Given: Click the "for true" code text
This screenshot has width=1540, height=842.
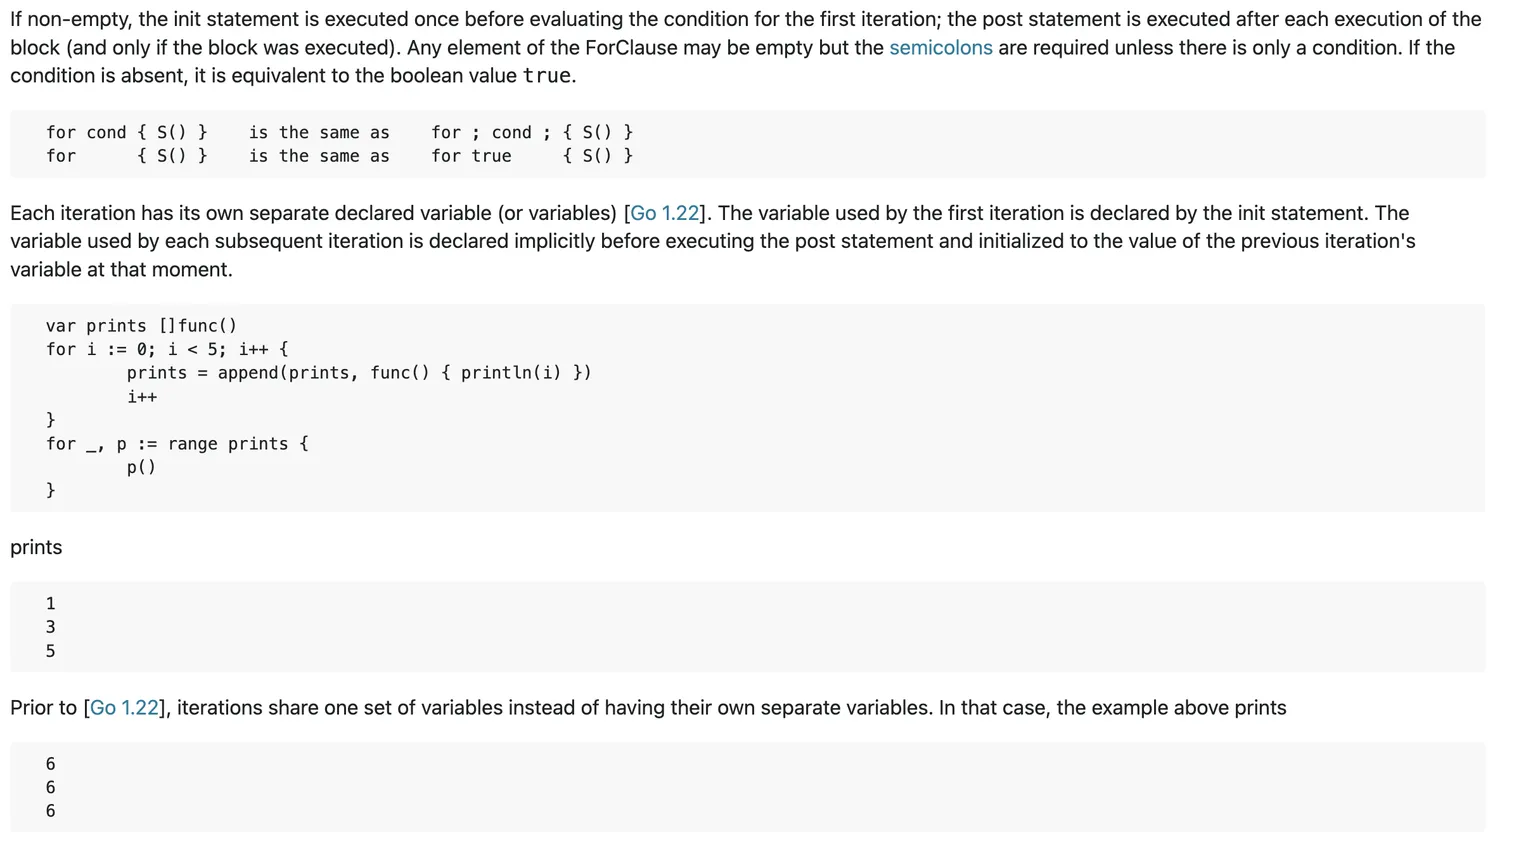Looking at the screenshot, I should tap(471, 156).
